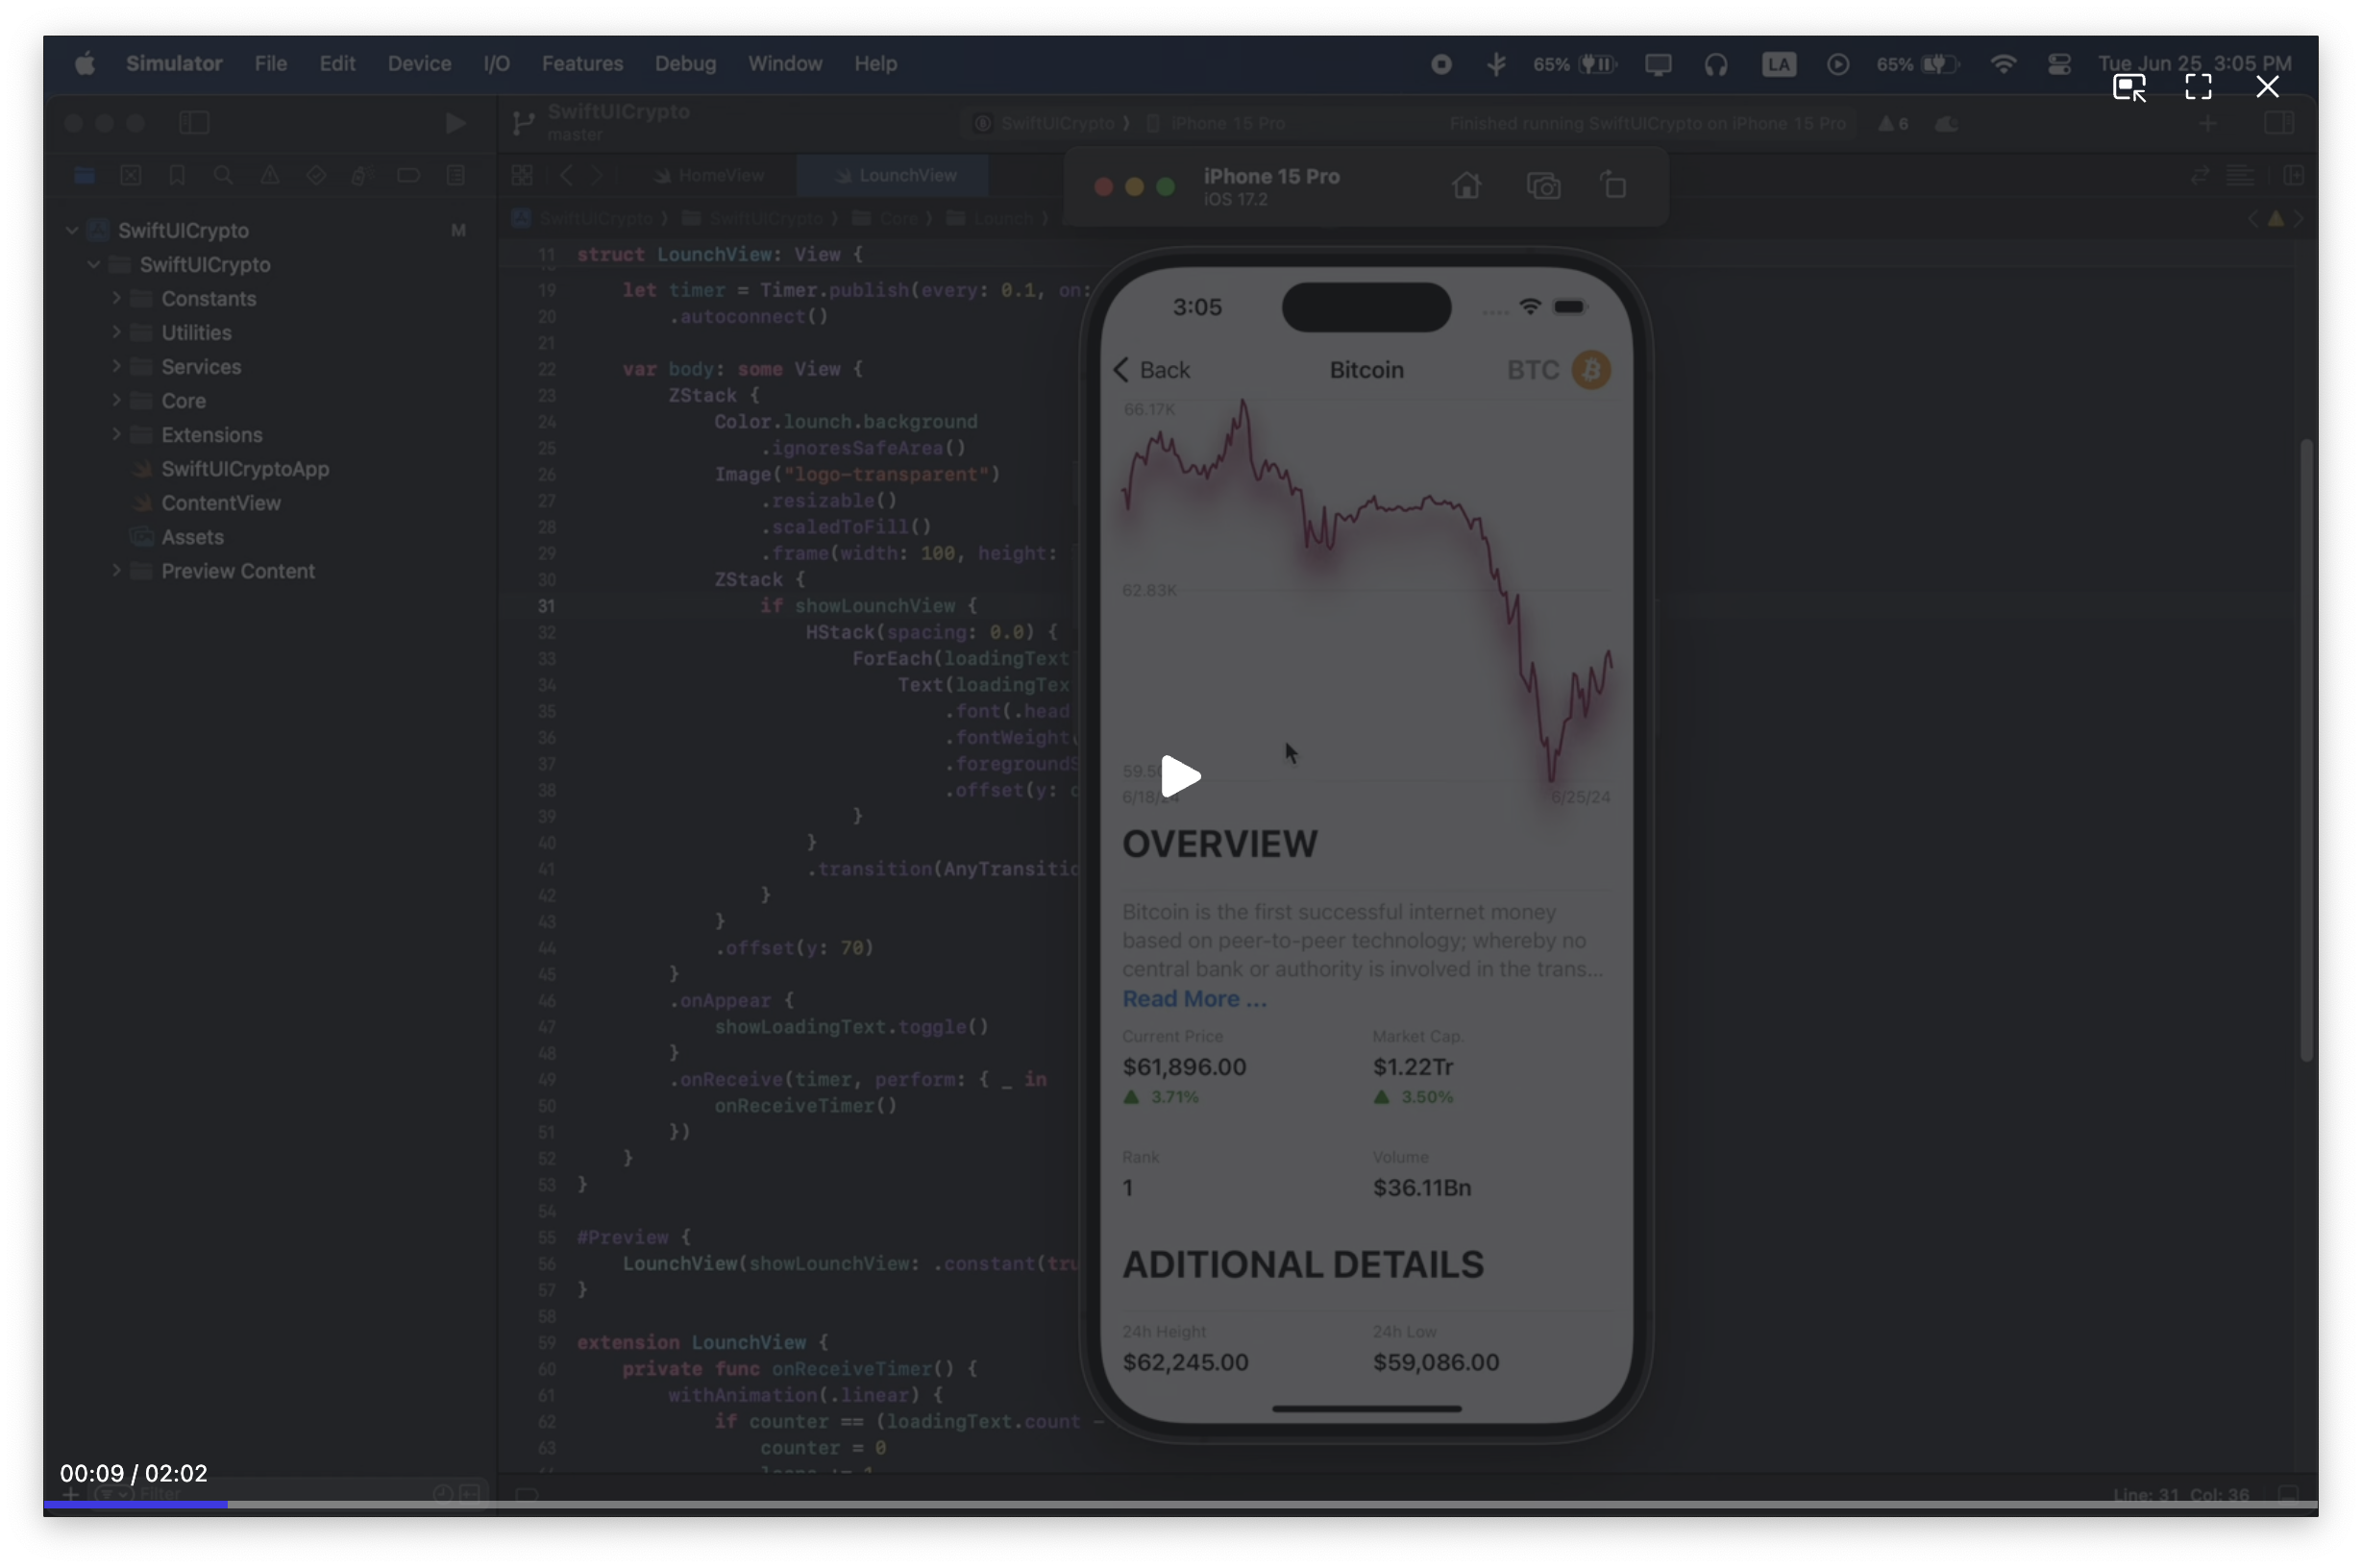
Task: Switch to the HomeView editor tab
Action: point(710,176)
